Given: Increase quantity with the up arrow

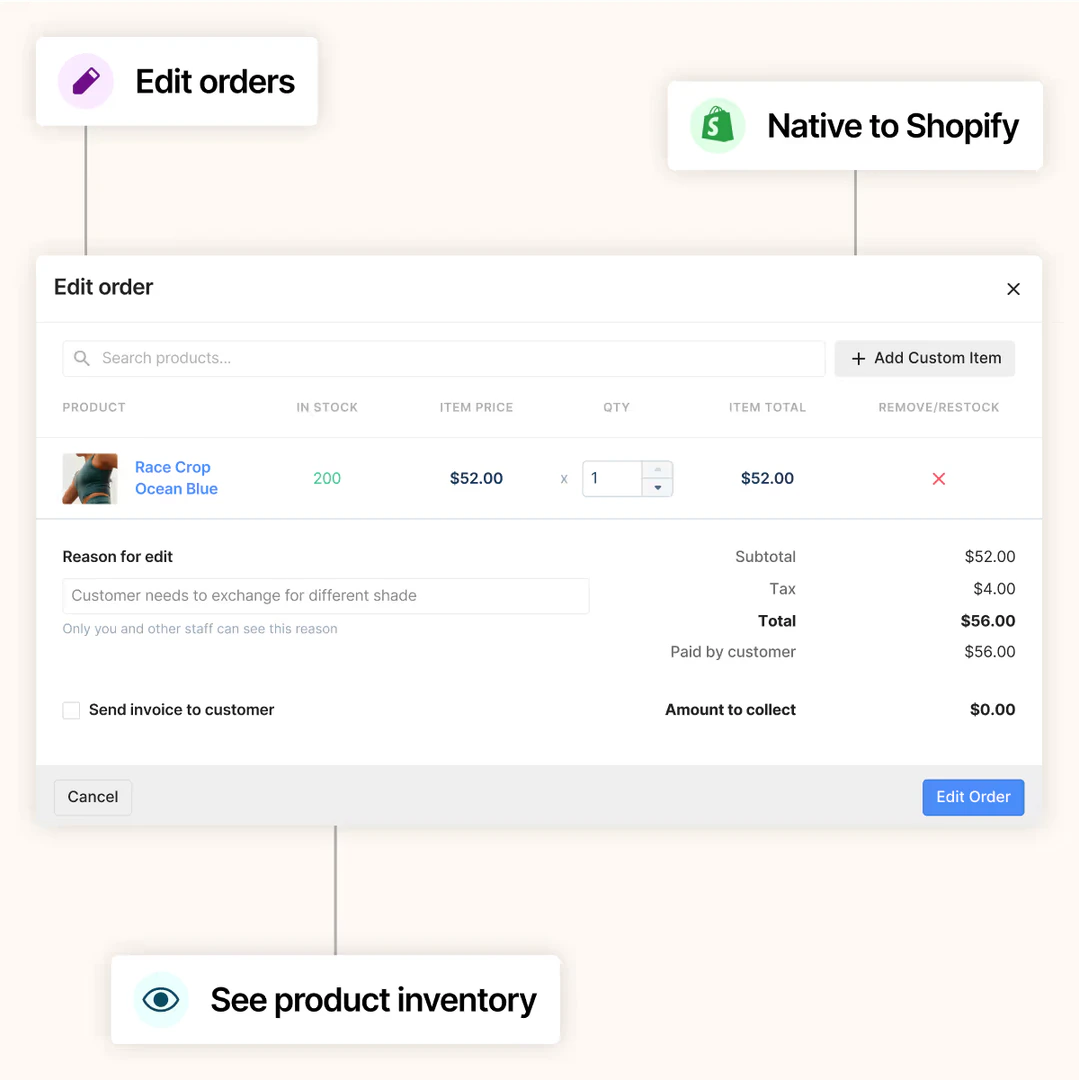Looking at the screenshot, I should click(657, 470).
